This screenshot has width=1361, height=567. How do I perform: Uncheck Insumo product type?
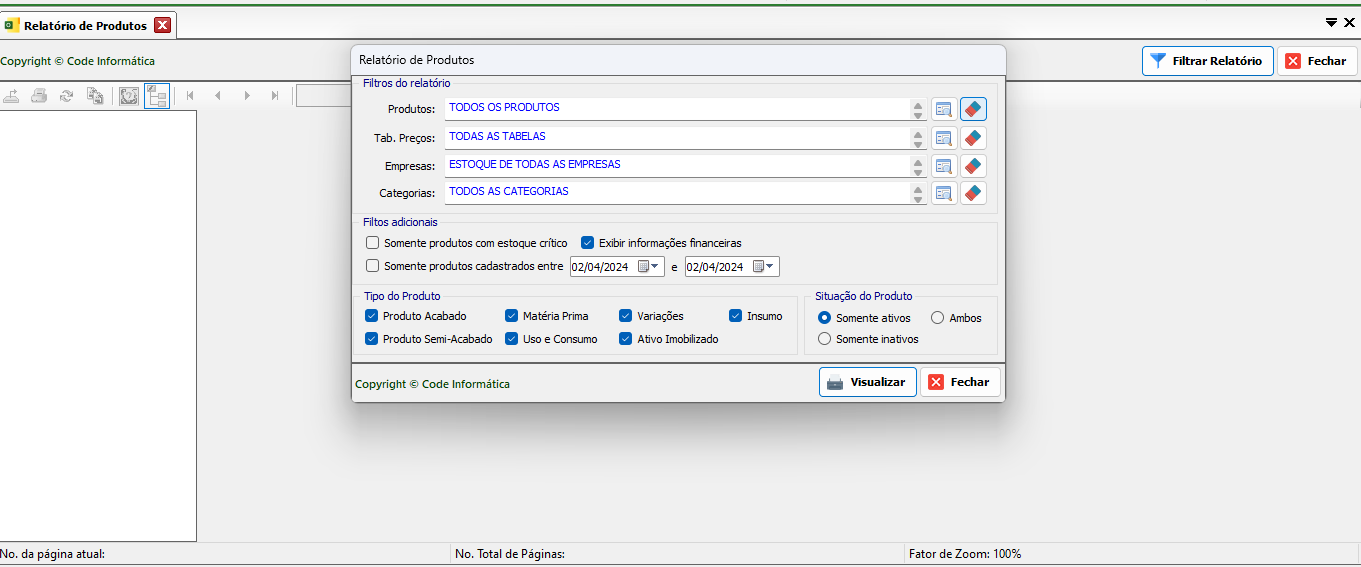click(736, 316)
